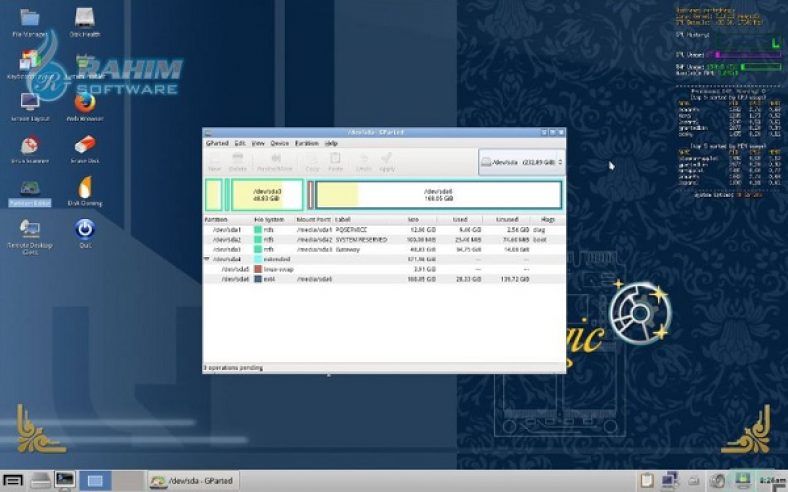
Task: Click the Flags column header
Action: point(548,220)
